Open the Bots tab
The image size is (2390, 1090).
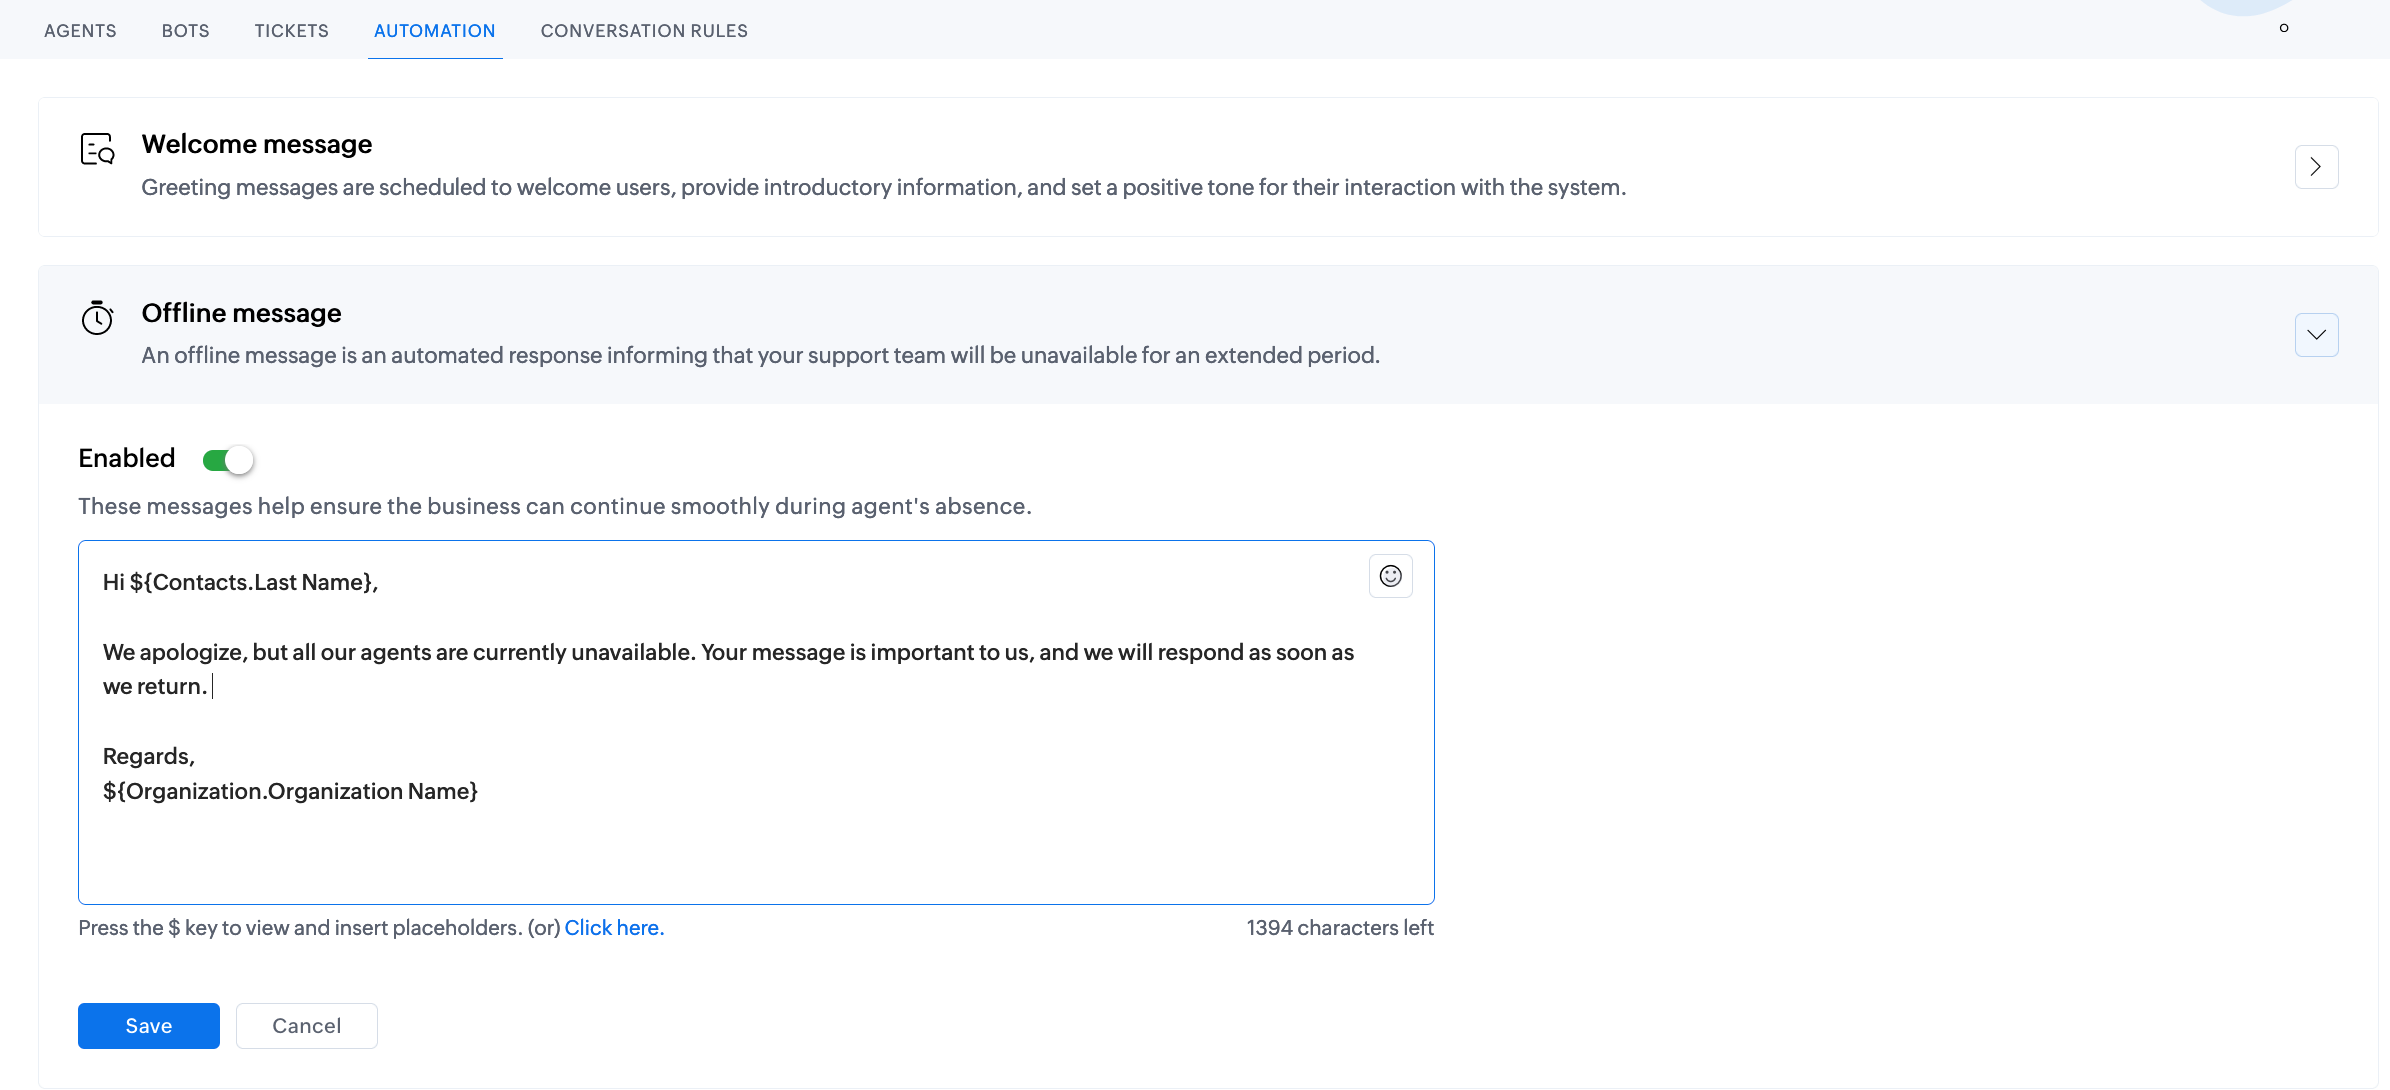coord(186,31)
